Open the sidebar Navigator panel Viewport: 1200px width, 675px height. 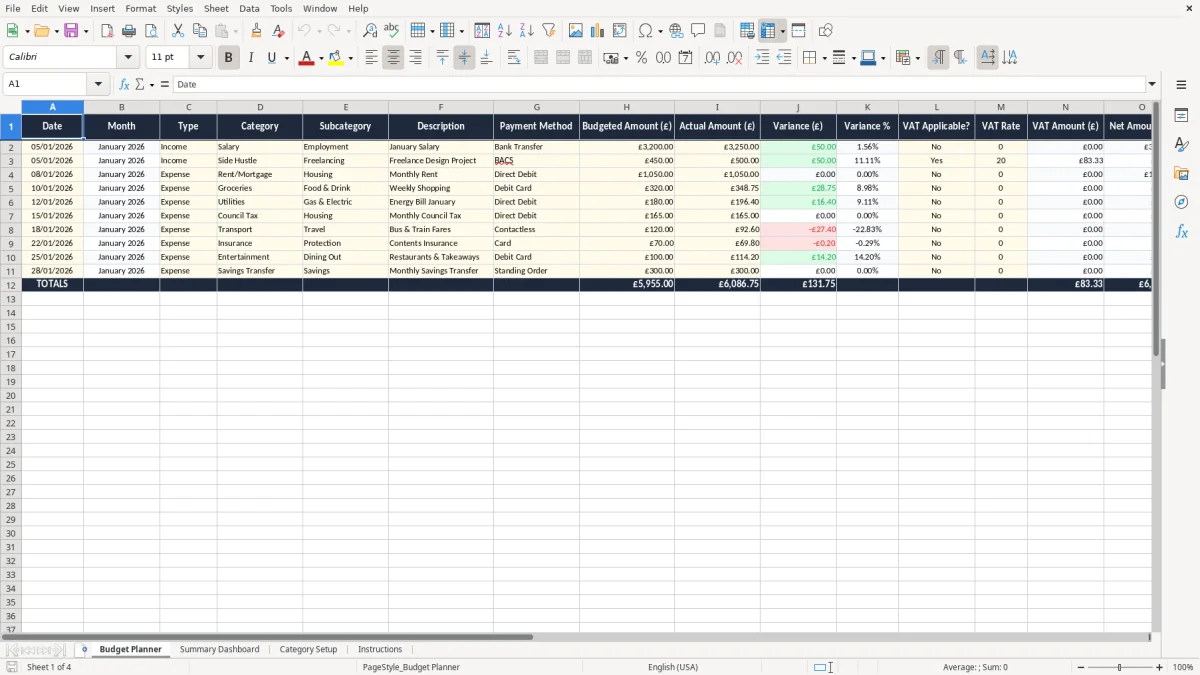pos(1181,202)
